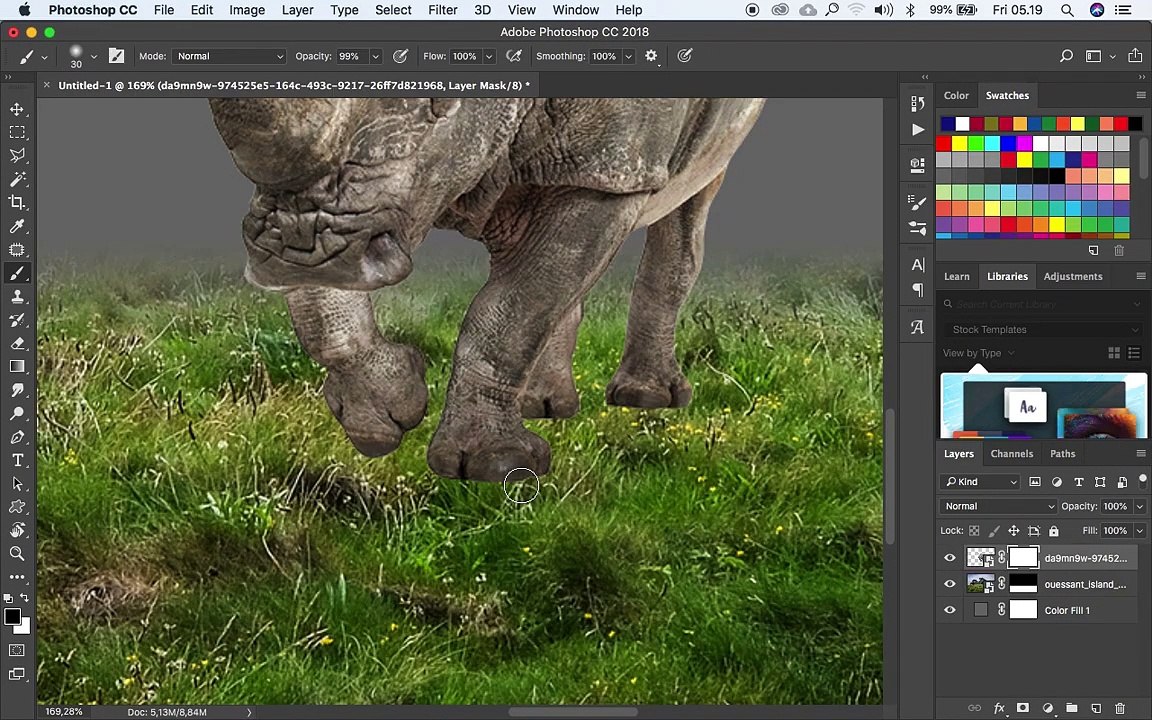The image size is (1152, 720).
Task: Click the zoom percentage field 169,28%
Action: [64, 712]
